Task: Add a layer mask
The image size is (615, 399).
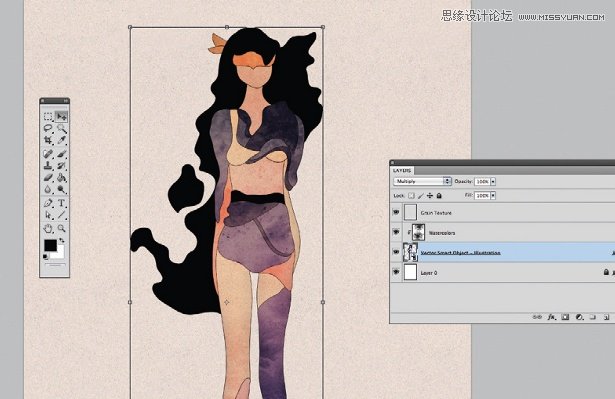Action: pos(565,317)
